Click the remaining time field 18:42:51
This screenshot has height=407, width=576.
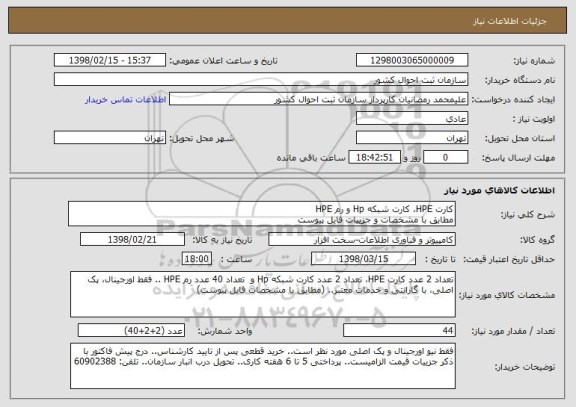coord(374,157)
